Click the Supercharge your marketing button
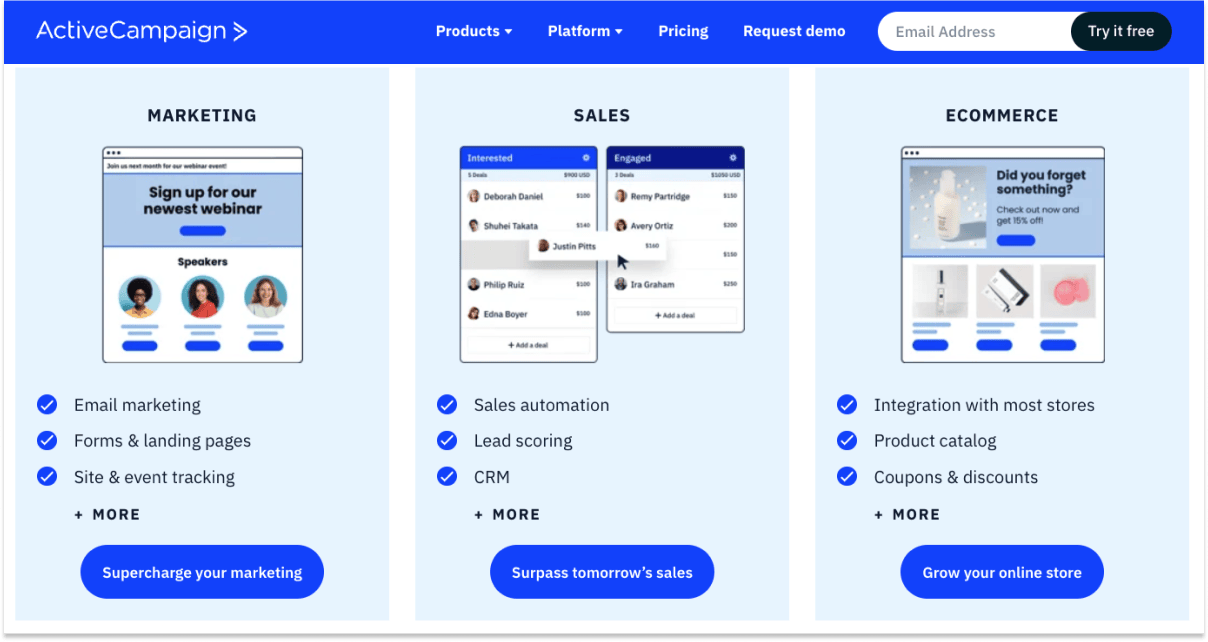 click(x=201, y=572)
